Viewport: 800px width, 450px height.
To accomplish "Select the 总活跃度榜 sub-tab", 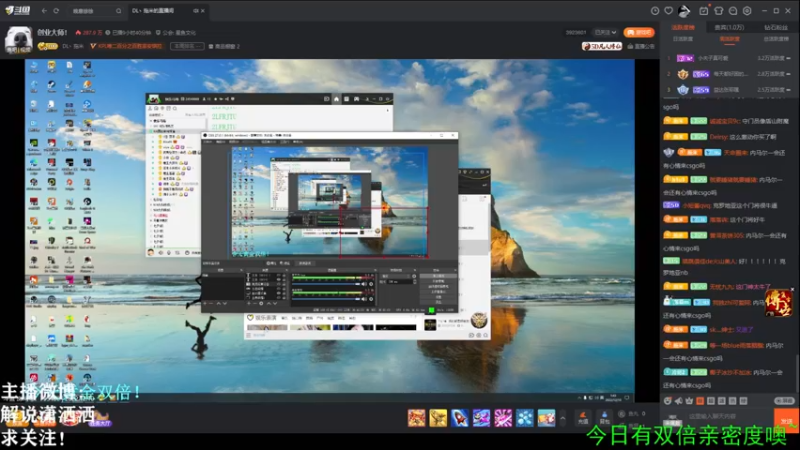I will point(776,39).
